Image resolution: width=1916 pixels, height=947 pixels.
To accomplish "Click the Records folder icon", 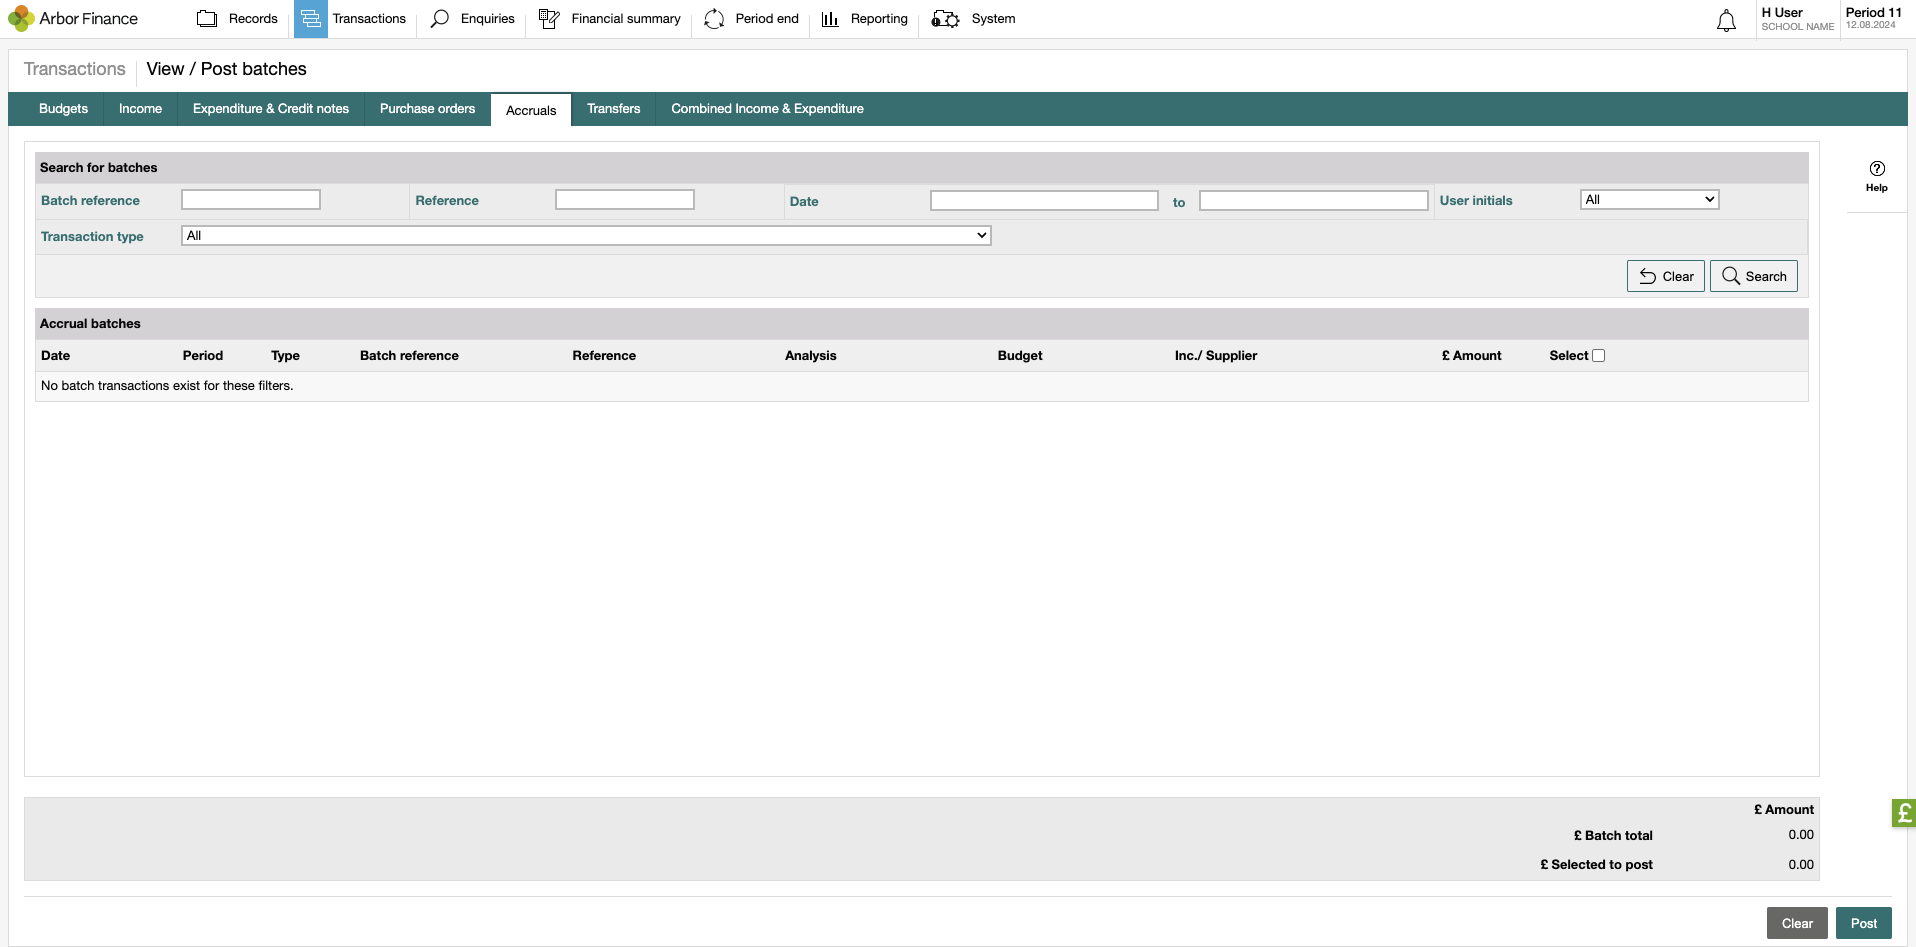I will click(x=207, y=19).
